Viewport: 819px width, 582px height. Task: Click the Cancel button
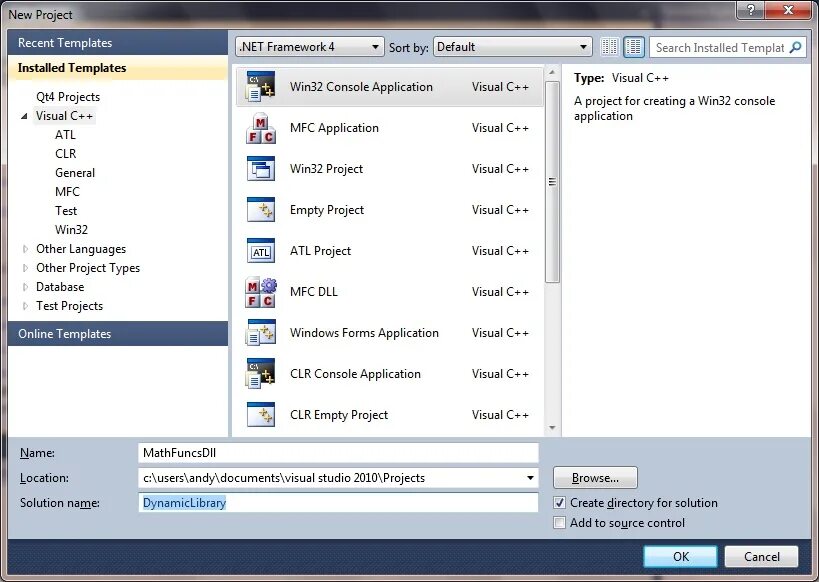762,557
